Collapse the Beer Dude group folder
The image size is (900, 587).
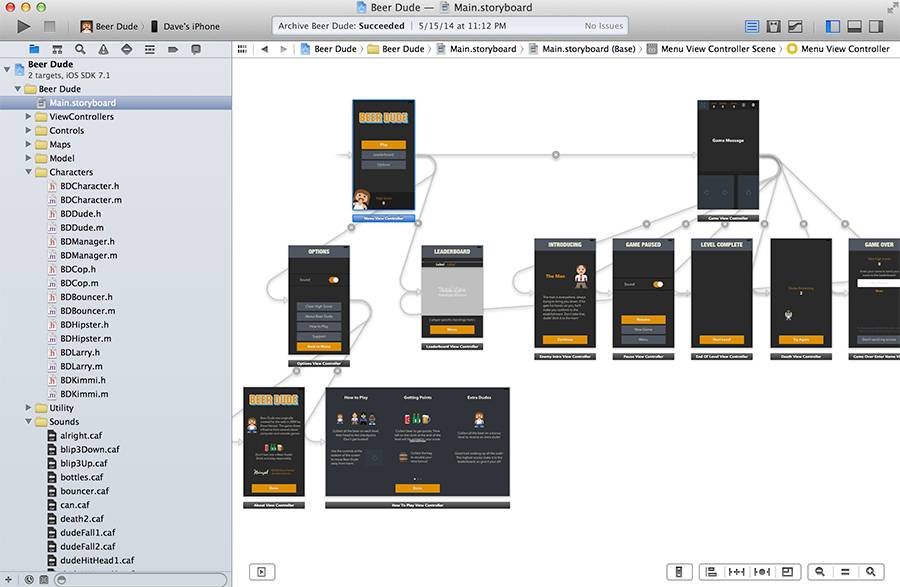(x=18, y=89)
